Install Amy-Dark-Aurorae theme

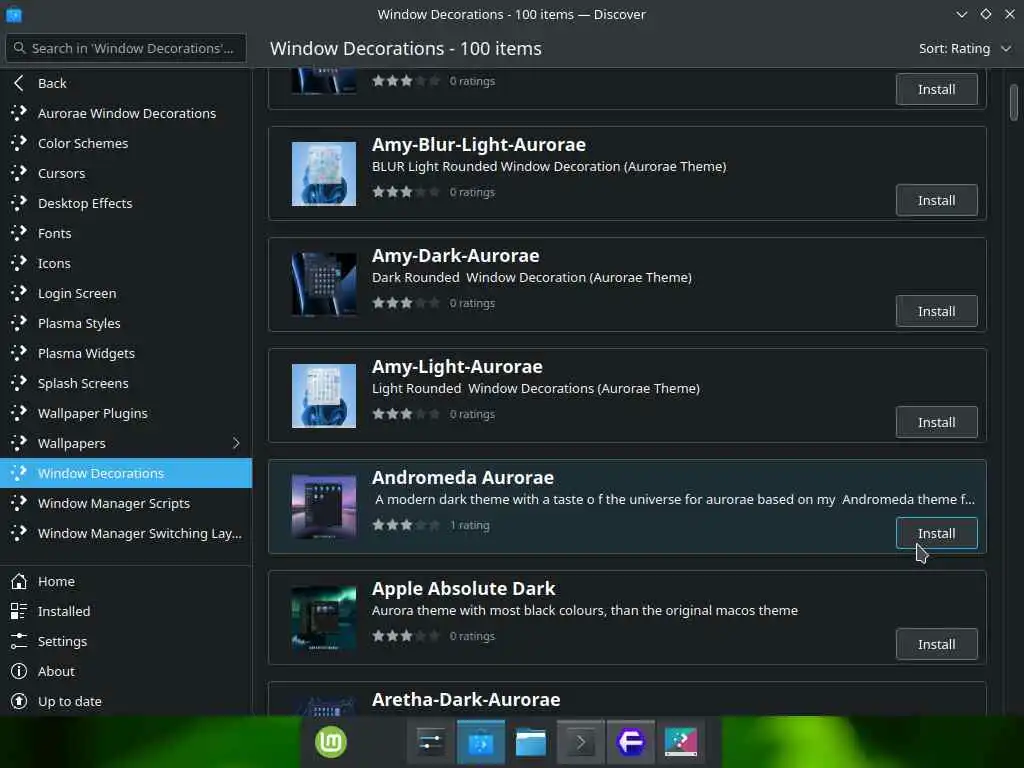(x=936, y=312)
